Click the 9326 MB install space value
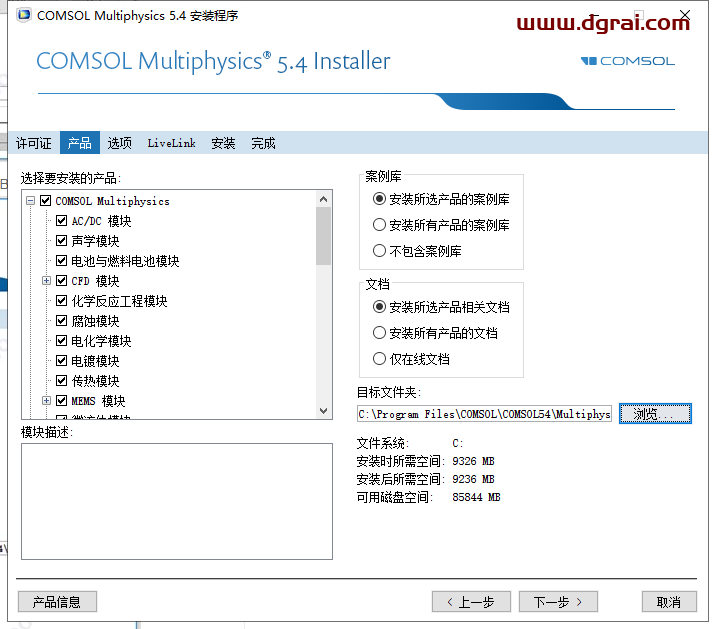 pyautogui.click(x=473, y=461)
